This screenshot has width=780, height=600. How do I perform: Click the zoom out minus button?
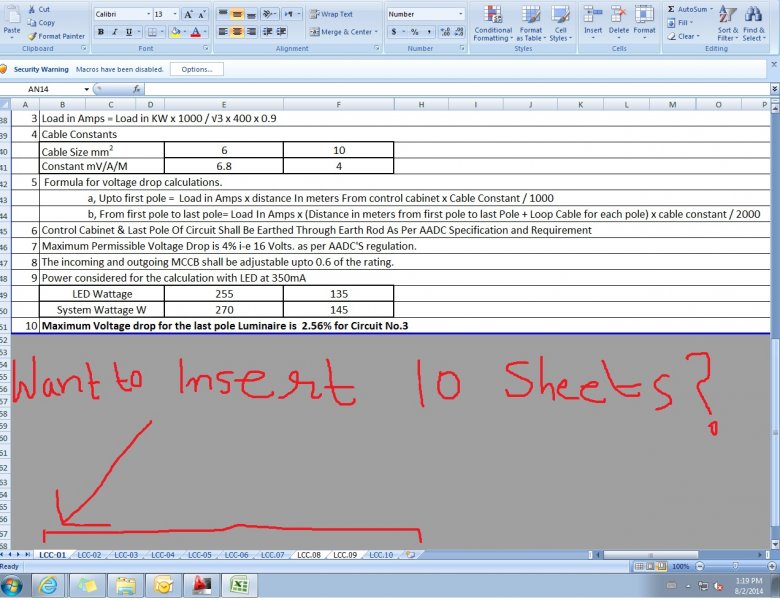(x=700, y=566)
